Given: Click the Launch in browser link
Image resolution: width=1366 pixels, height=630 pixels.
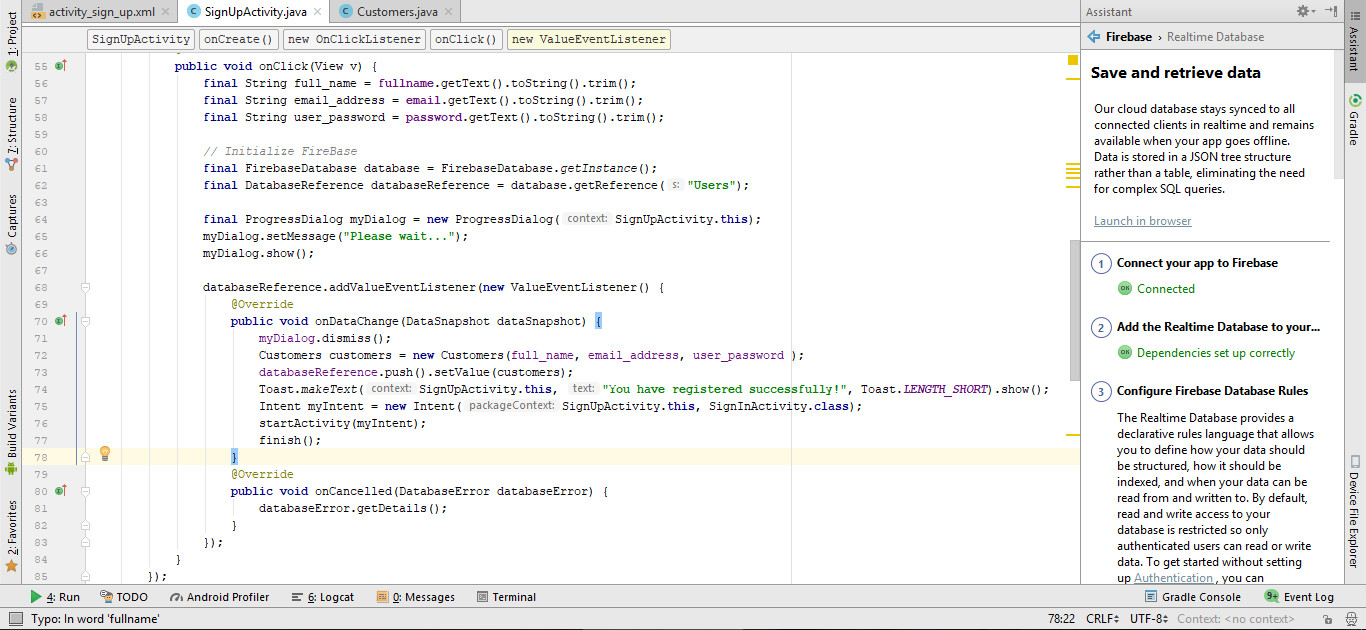Looking at the screenshot, I should tap(1142, 220).
